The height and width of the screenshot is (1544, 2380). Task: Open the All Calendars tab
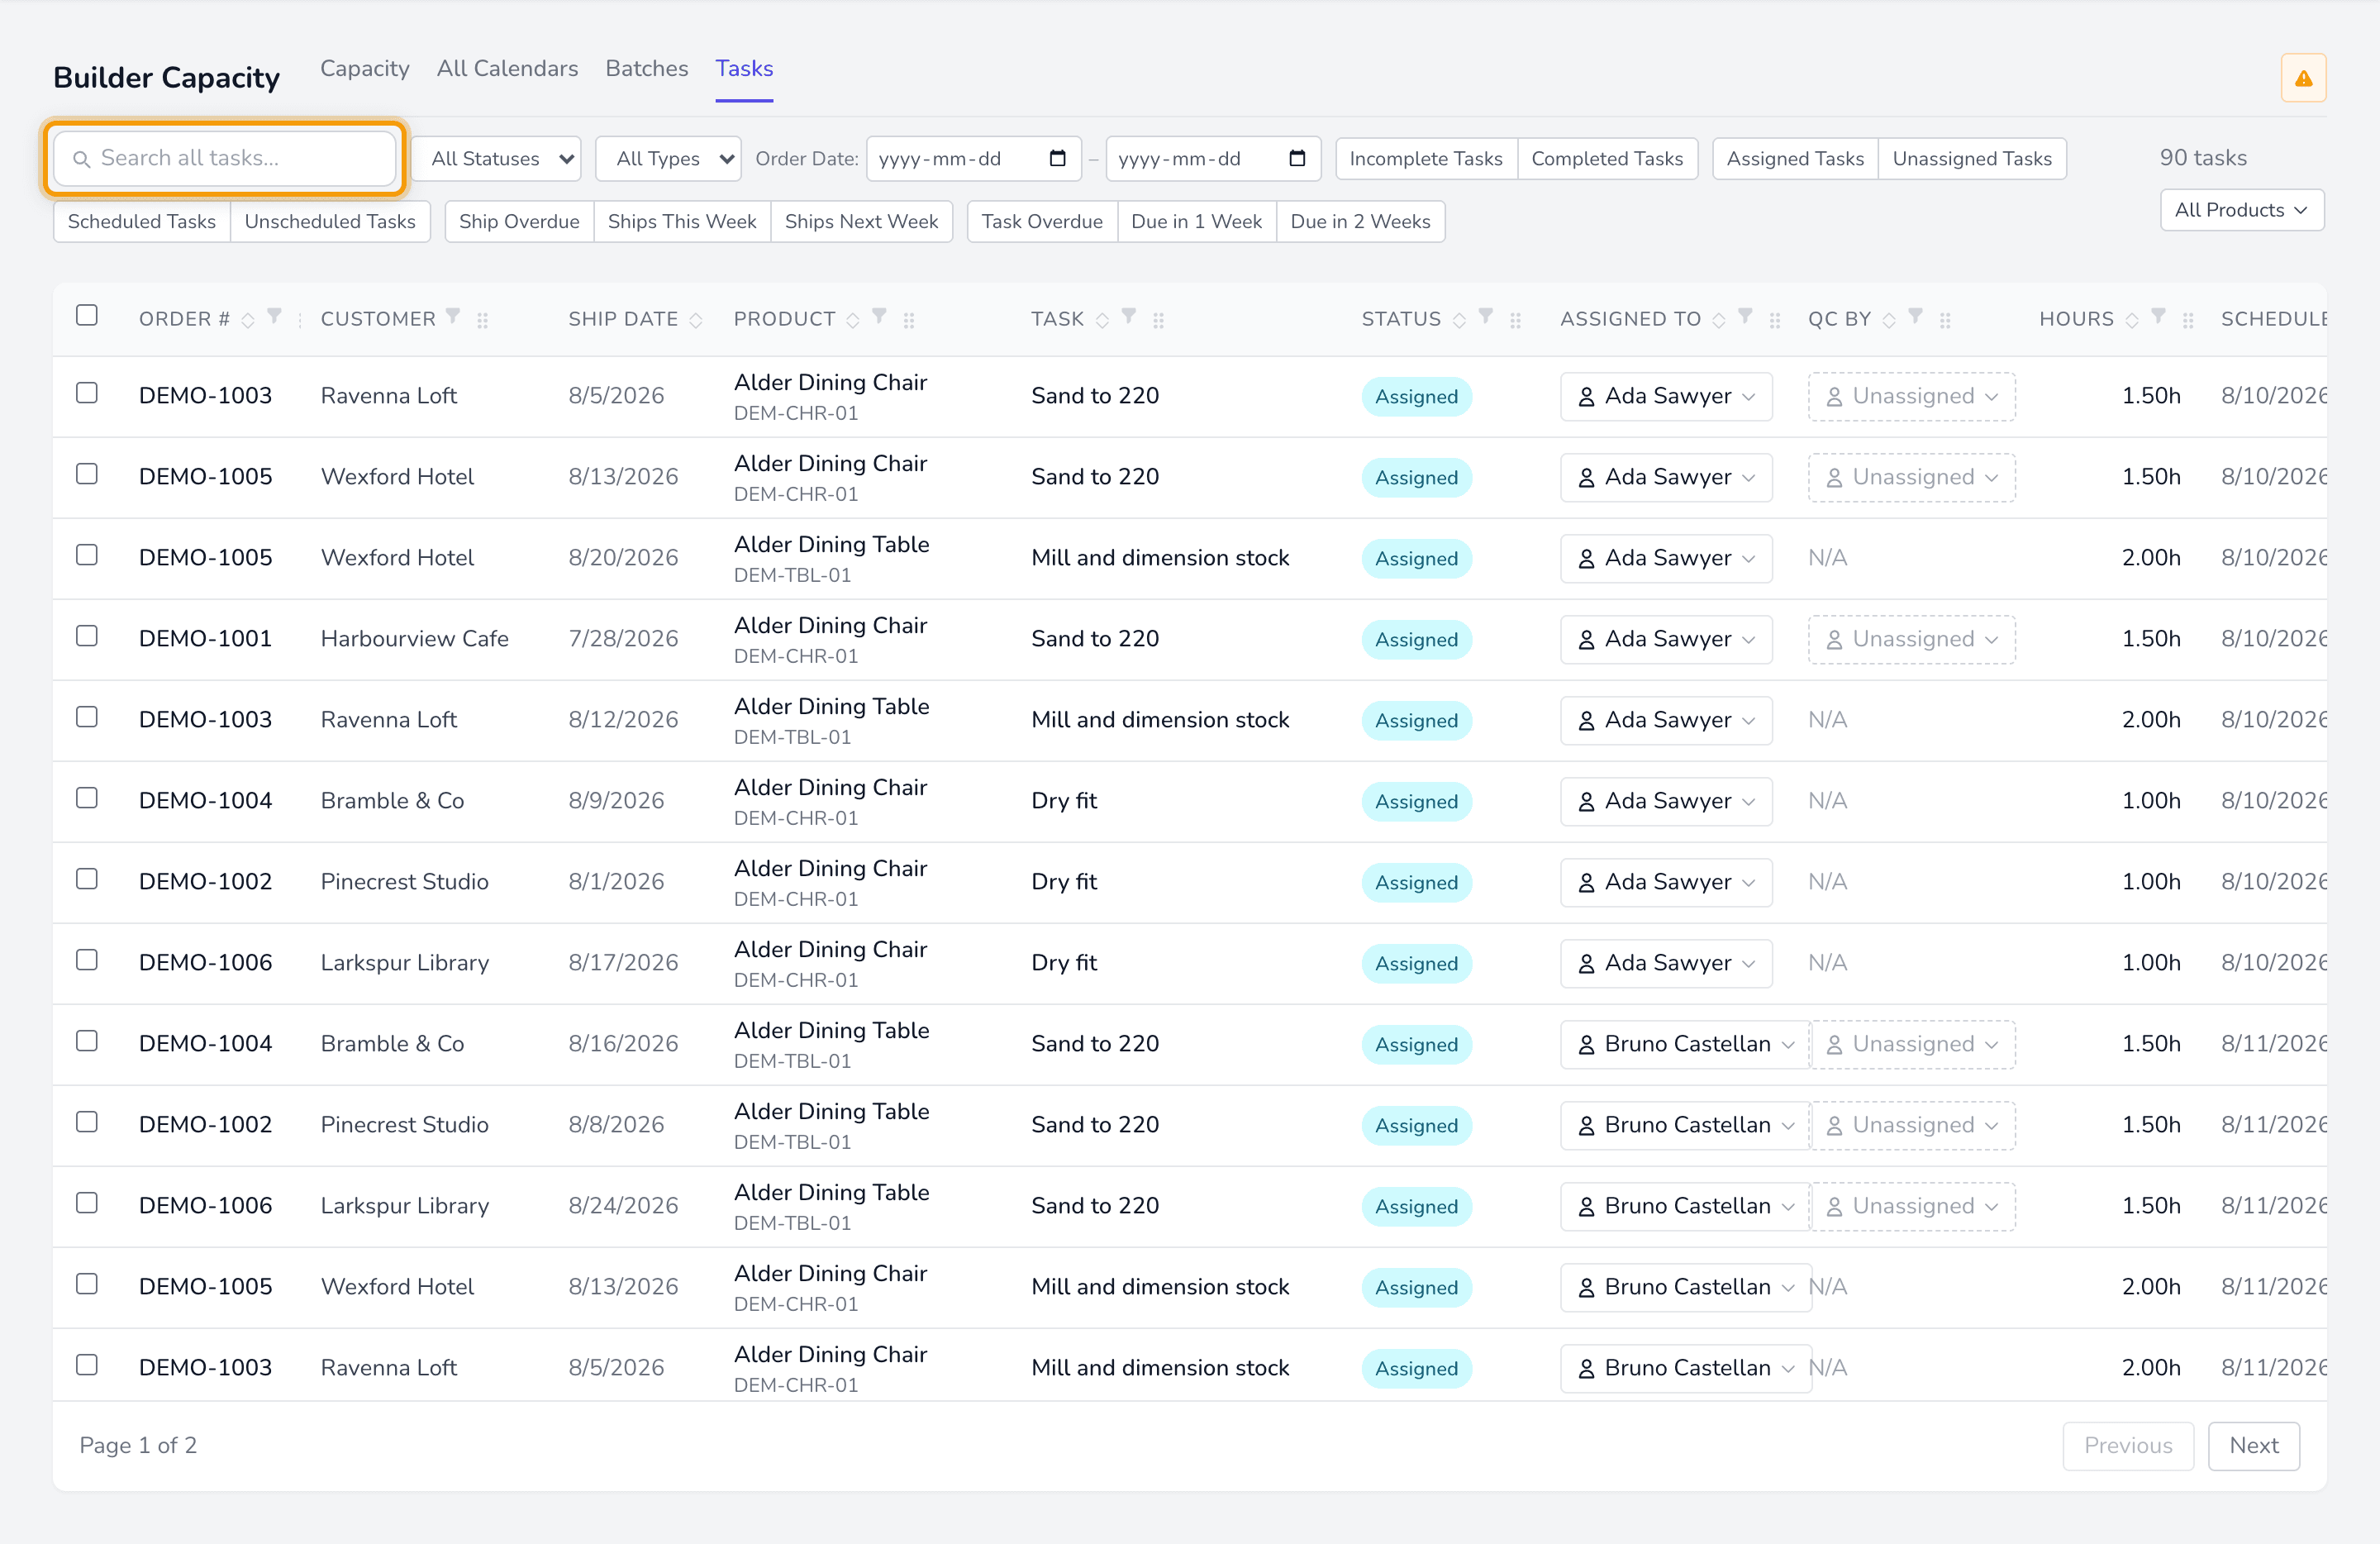coord(507,68)
